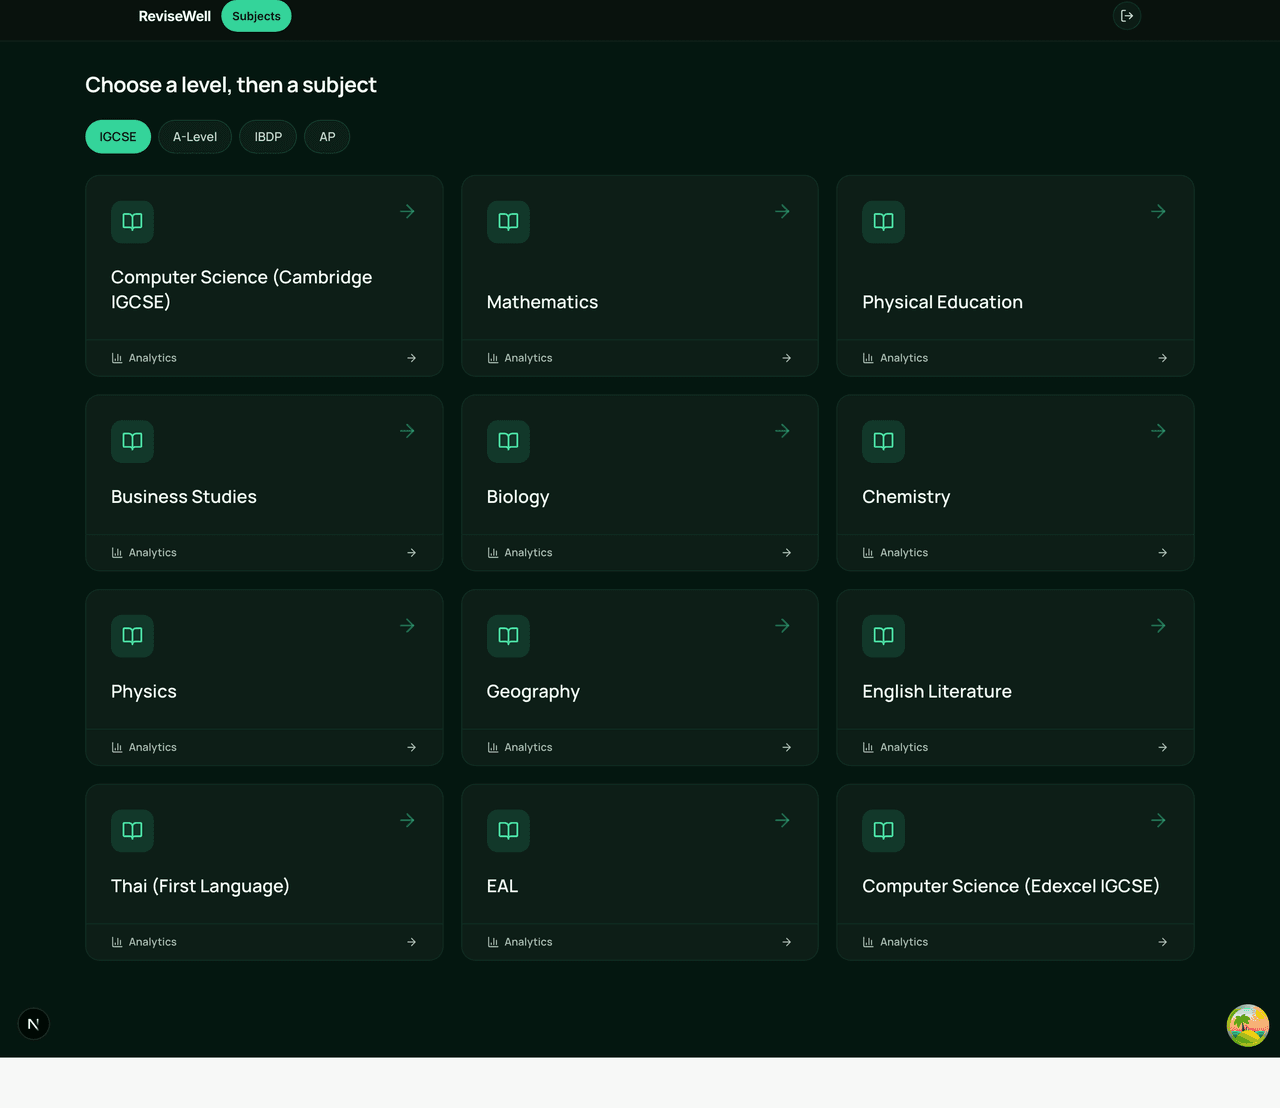Image resolution: width=1280 pixels, height=1108 pixels.
Task: Open the English Literature subject title
Action: [937, 692]
